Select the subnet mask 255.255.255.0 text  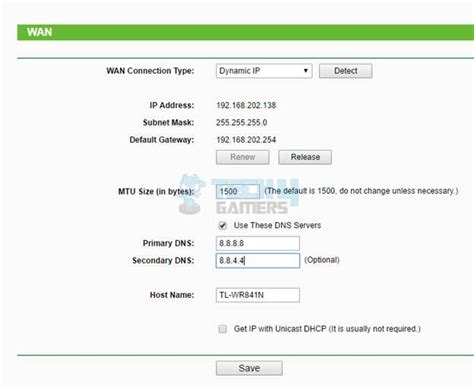click(241, 122)
